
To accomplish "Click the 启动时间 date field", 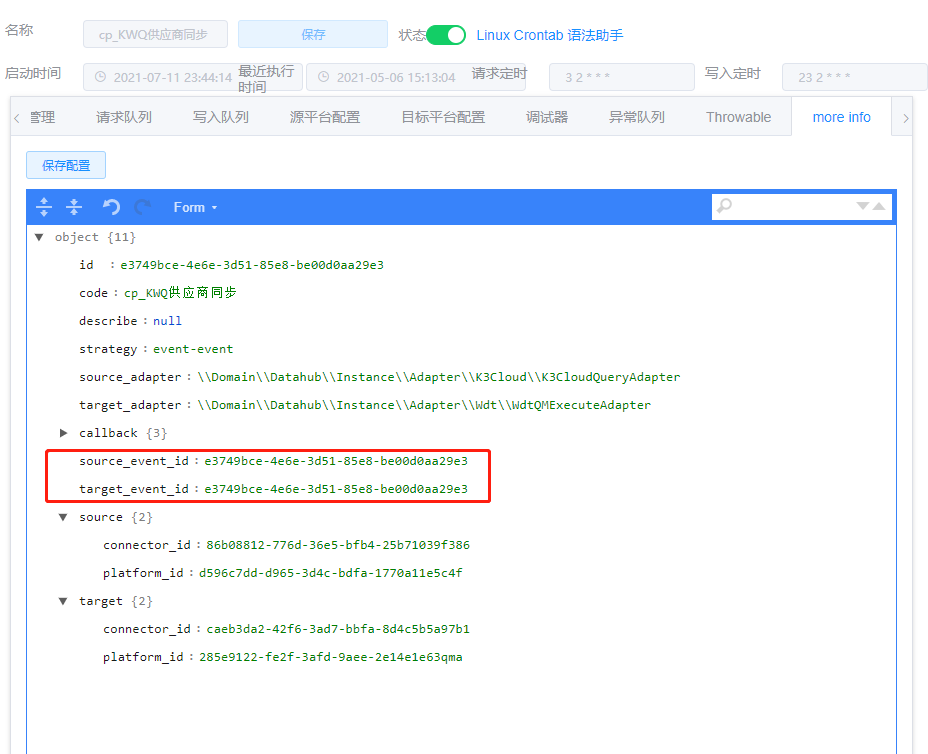I will click(193, 77).
